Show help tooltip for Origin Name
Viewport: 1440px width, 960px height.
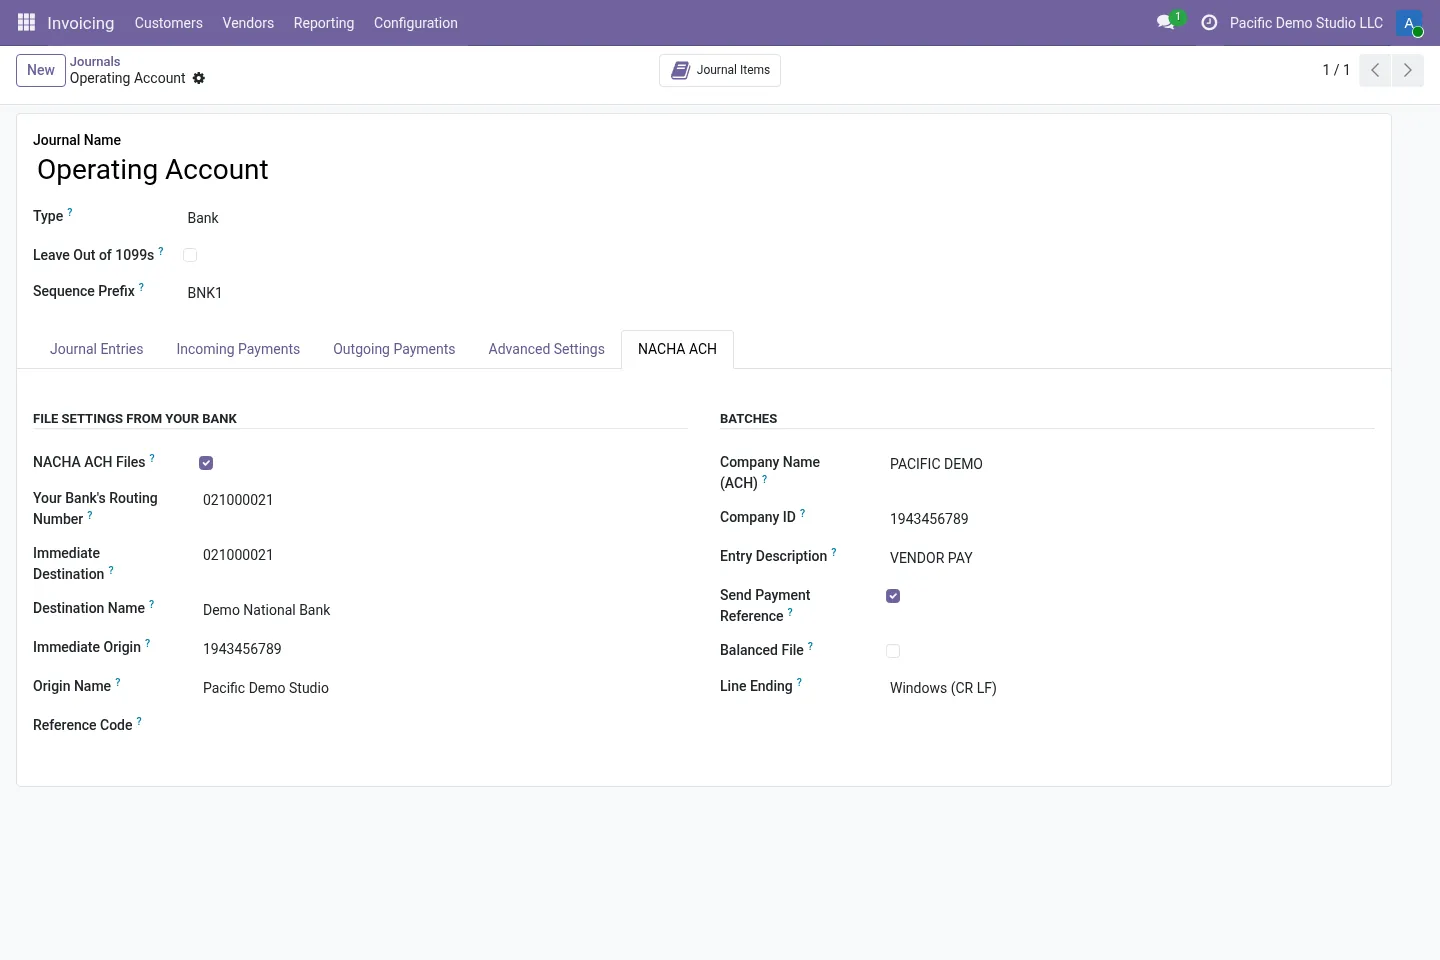tap(118, 682)
